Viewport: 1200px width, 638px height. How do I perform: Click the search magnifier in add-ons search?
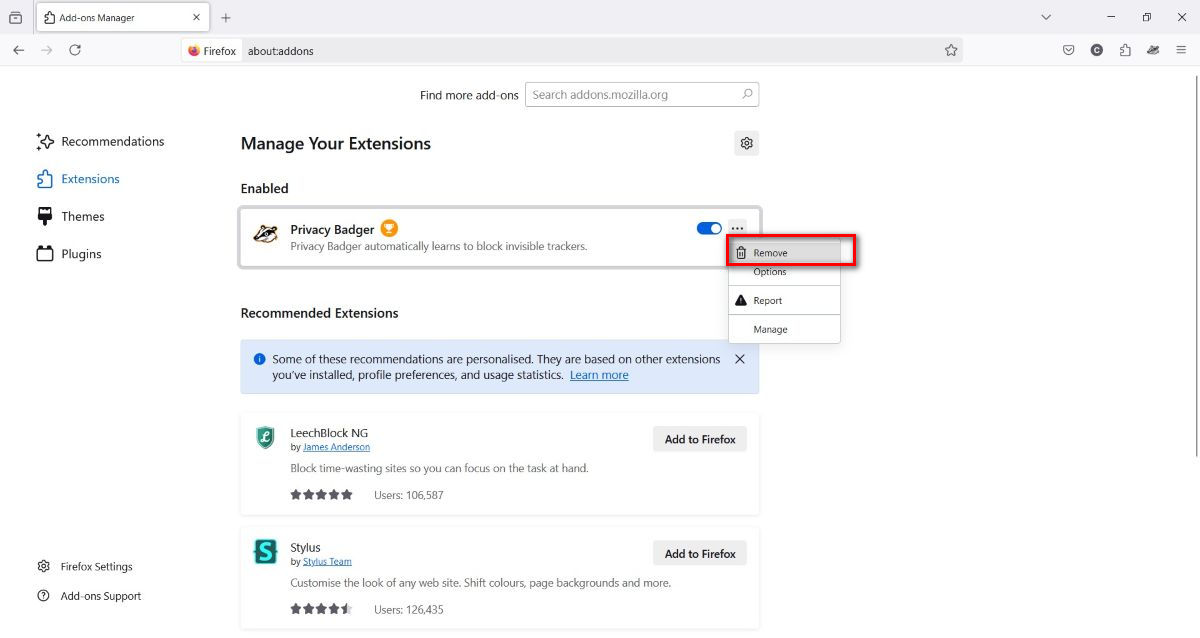pos(747,94)
